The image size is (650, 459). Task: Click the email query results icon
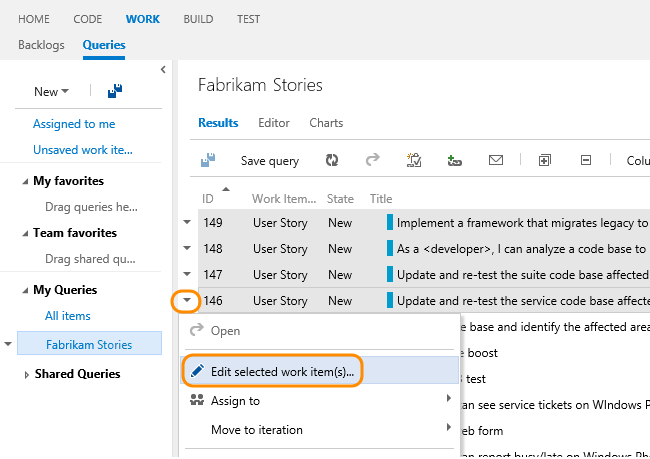click(495, 160)
